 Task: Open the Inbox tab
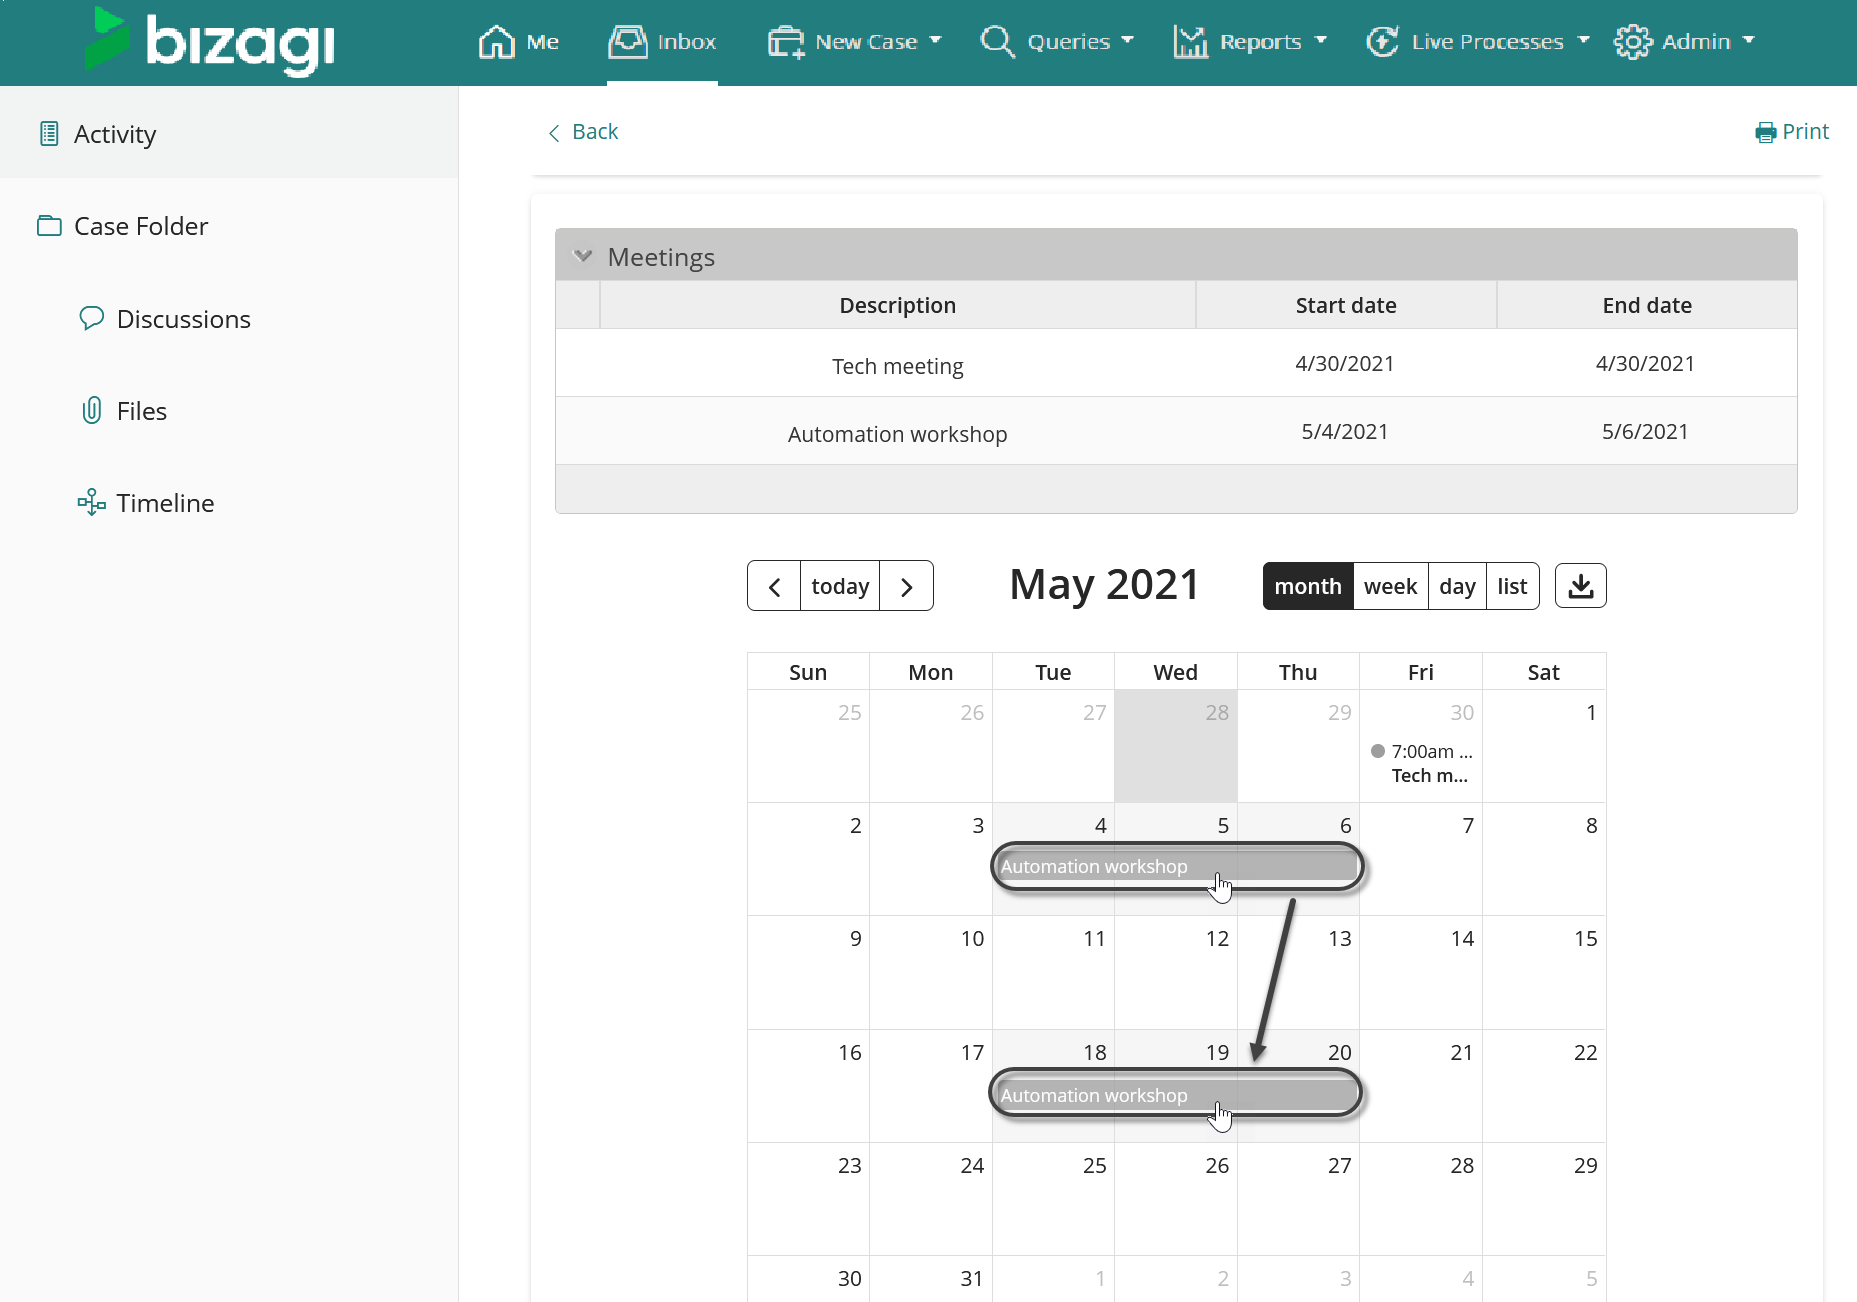pyautogui.click(x=663, y=42)
